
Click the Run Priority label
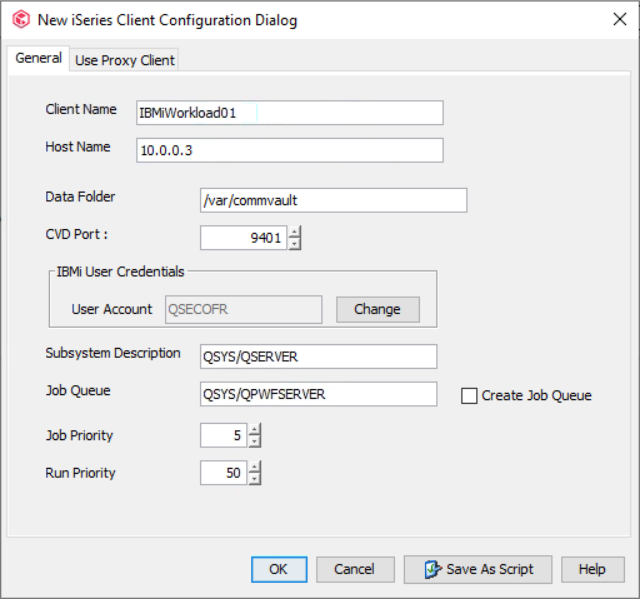[80, 473]
